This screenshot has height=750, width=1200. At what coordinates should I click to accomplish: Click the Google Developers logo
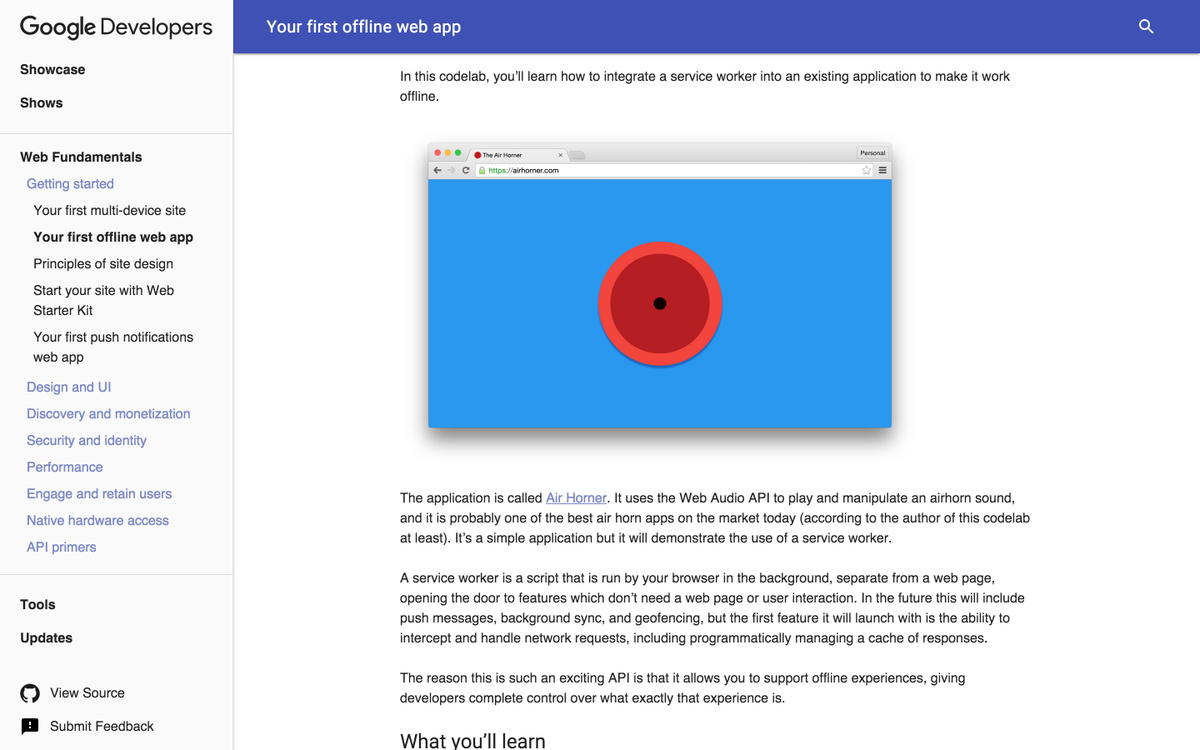click(116, 28)
